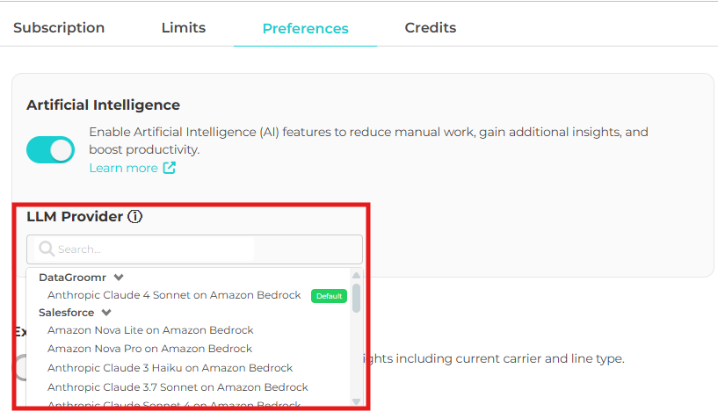The height and width of the screenshot is (412, 718).
Task: Go to the Credits tab
Action: [430, 28]
